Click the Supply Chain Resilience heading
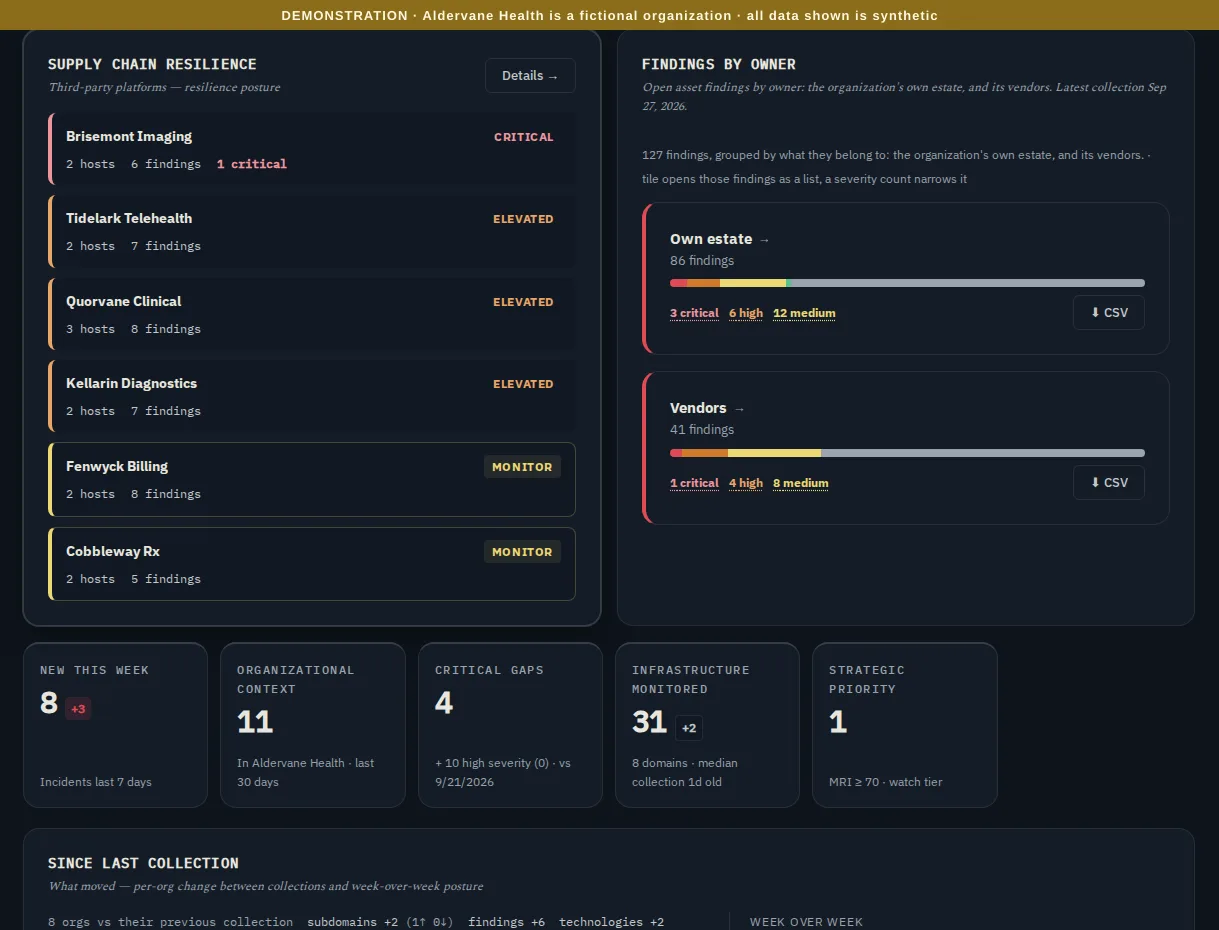The width and height of the screenshot is (1219, 930). point(152,64)
